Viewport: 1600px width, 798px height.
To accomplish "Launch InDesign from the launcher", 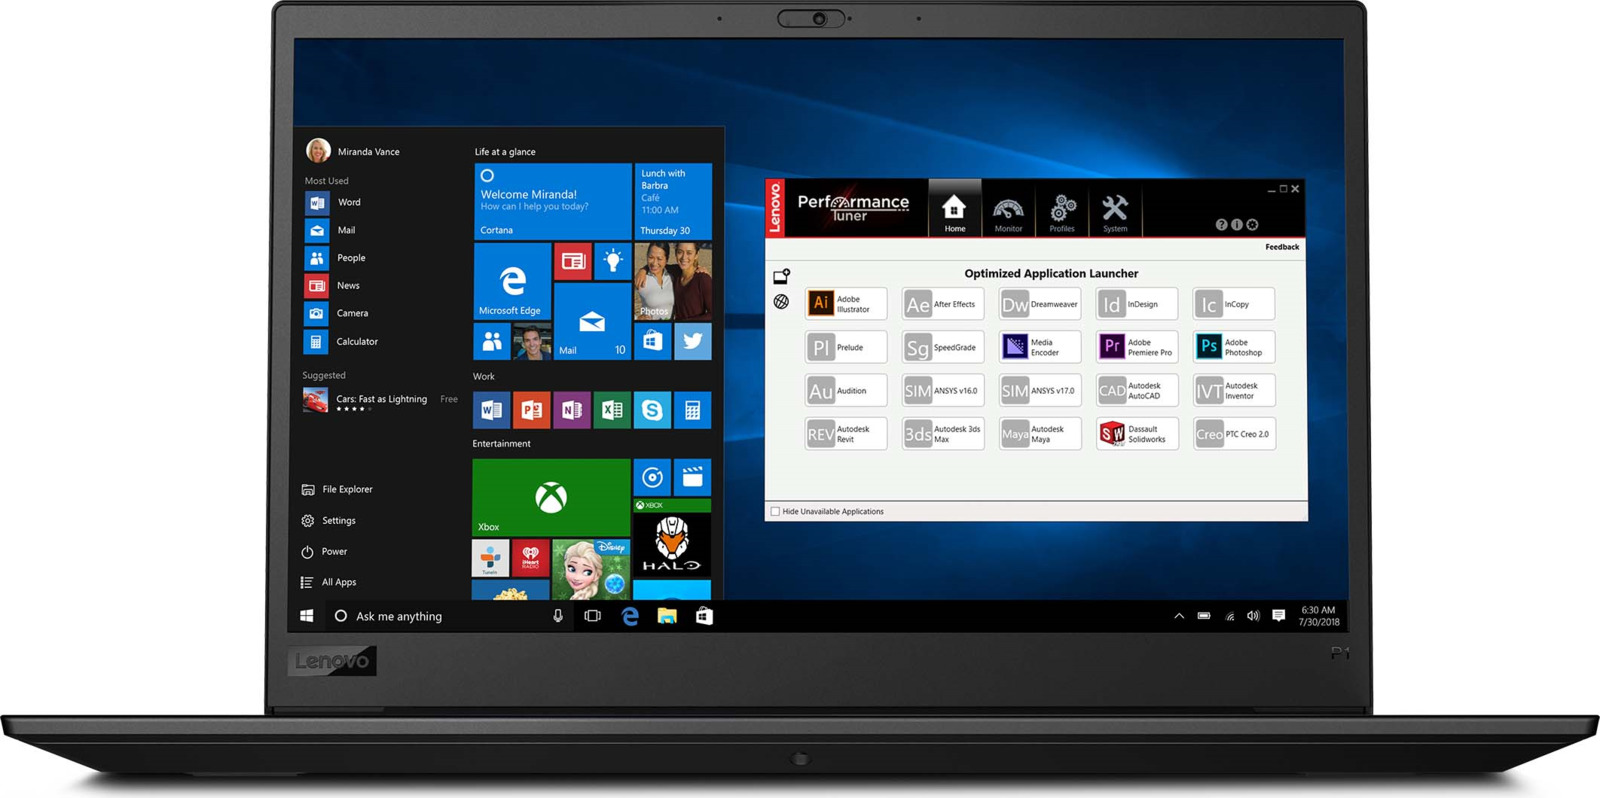I will click(x=1137, y=304).
